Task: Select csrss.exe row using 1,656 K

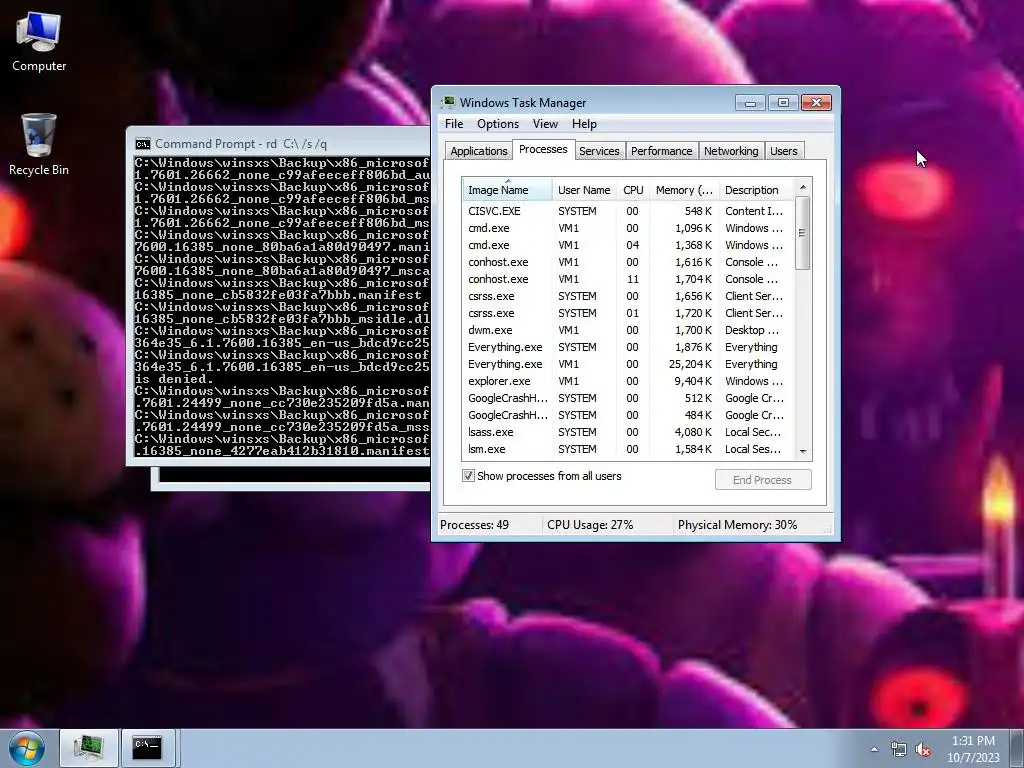Action: coord(628,296)
